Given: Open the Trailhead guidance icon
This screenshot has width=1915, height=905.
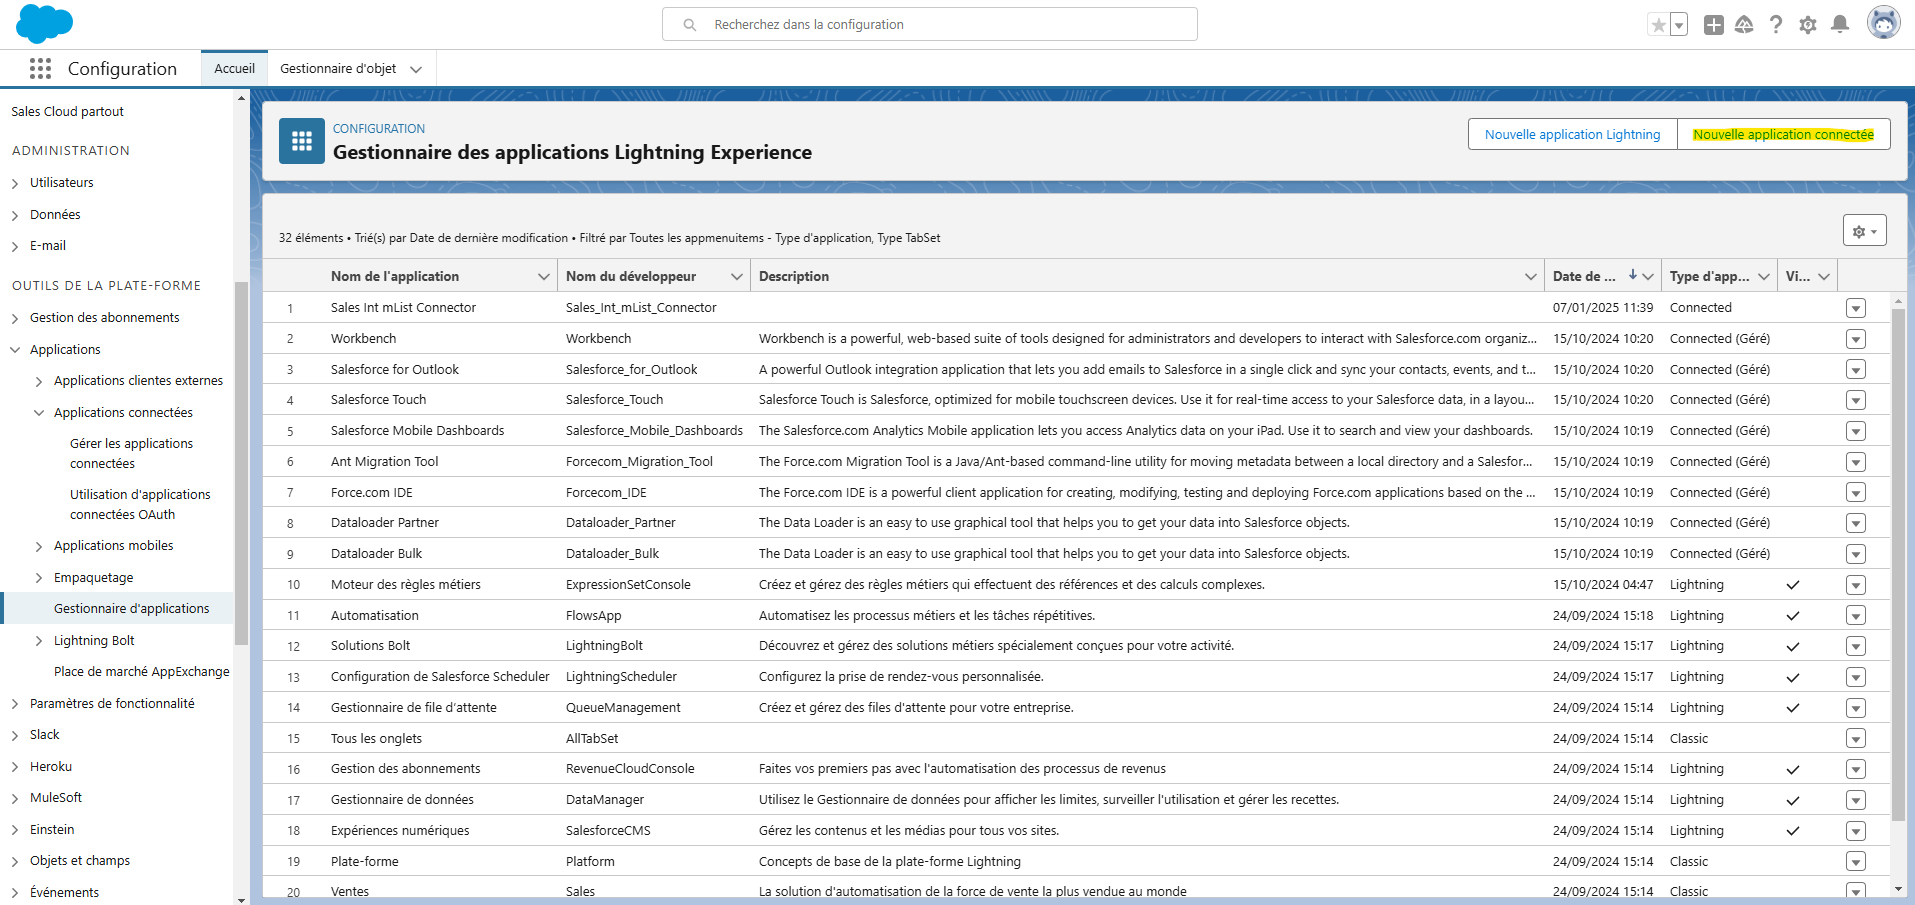Looking at the screenshot, I should pyautogui.click(x=1744, y=25).
